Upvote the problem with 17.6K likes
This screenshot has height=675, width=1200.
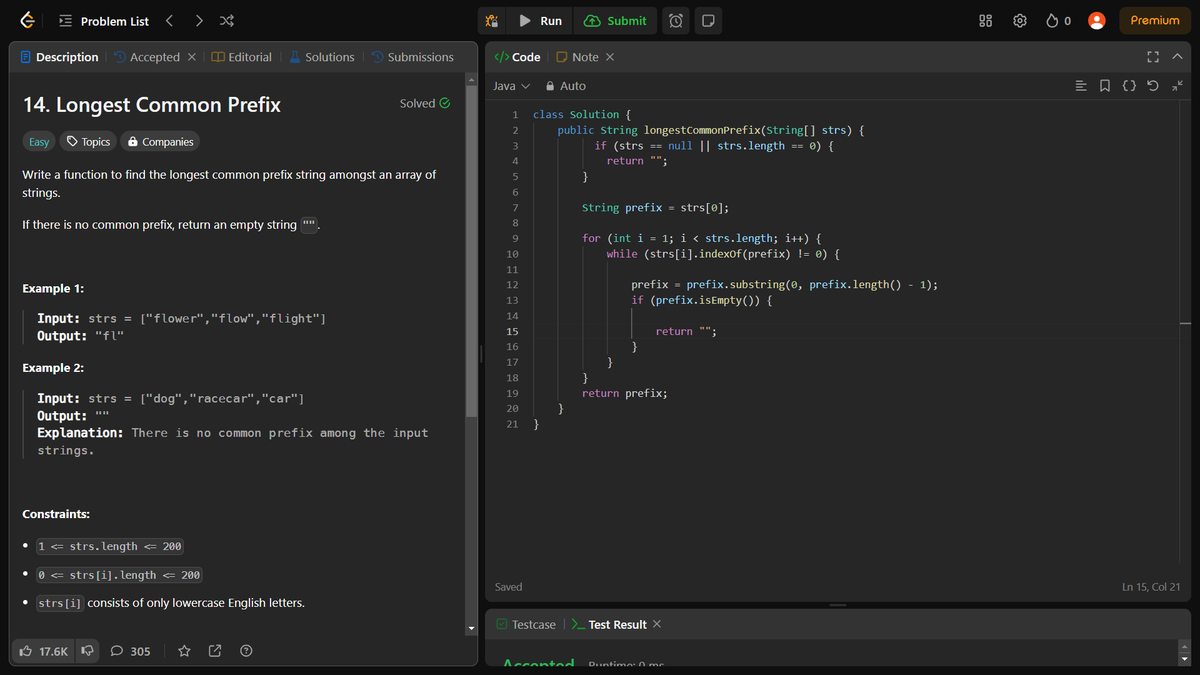(x=44, y=651)
